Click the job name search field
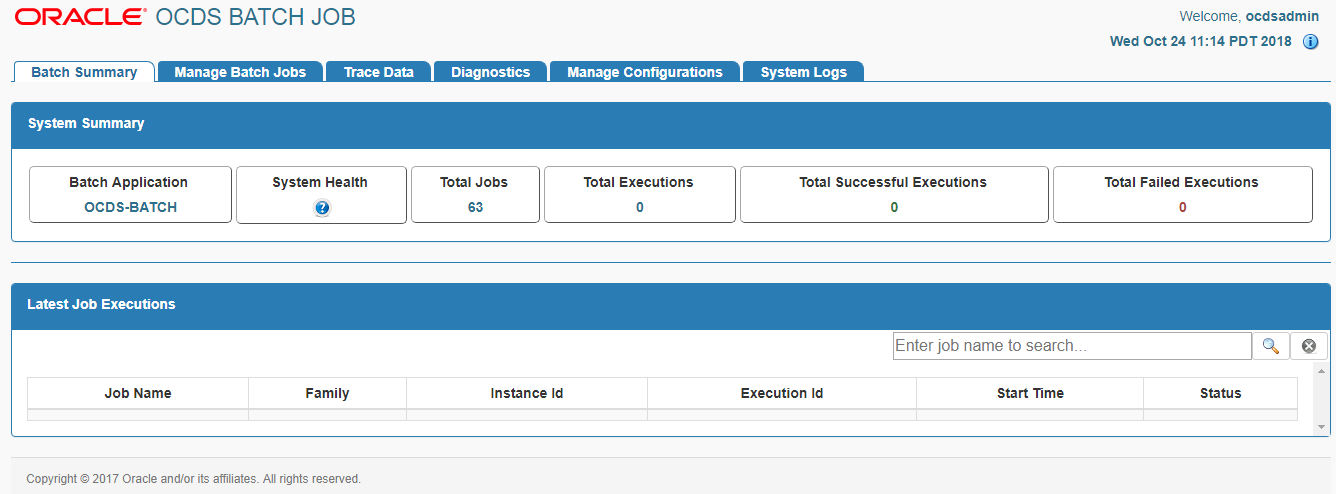The width and height of the screenshot is (1336, 494). pyautogui.click(x=1072, y=346)
